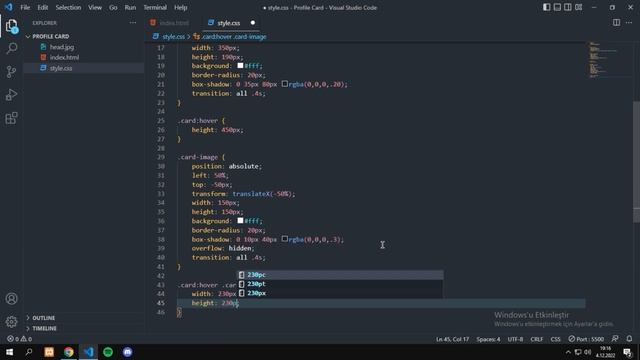
Task: Click the editor vertical scrollbar
Action: pos(636,161)
